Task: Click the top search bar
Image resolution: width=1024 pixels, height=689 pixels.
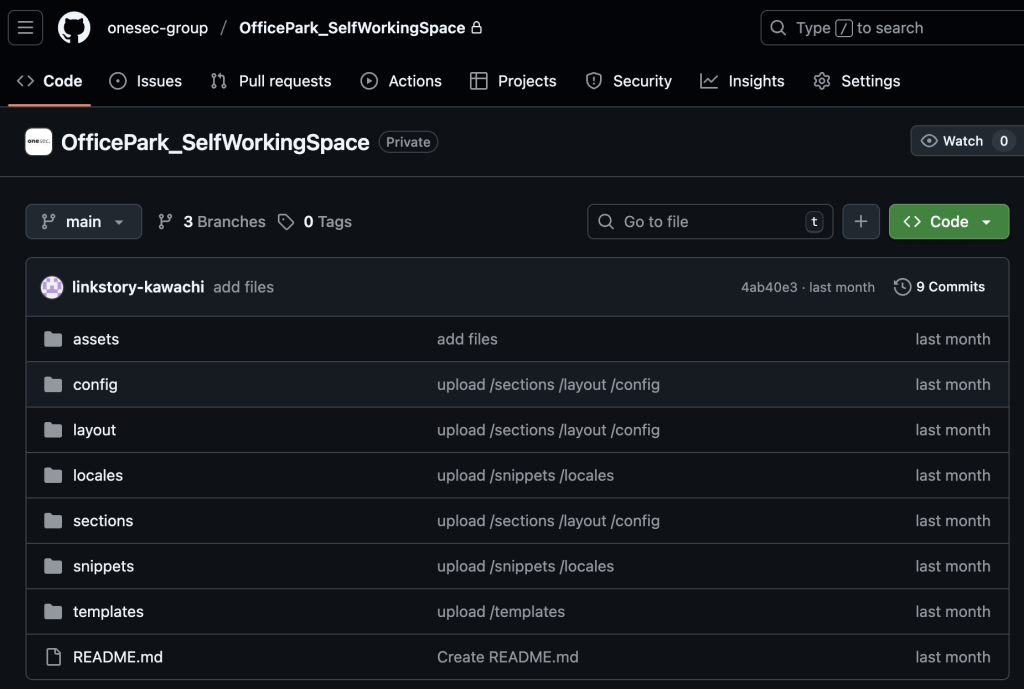Action: click(890, 28)
